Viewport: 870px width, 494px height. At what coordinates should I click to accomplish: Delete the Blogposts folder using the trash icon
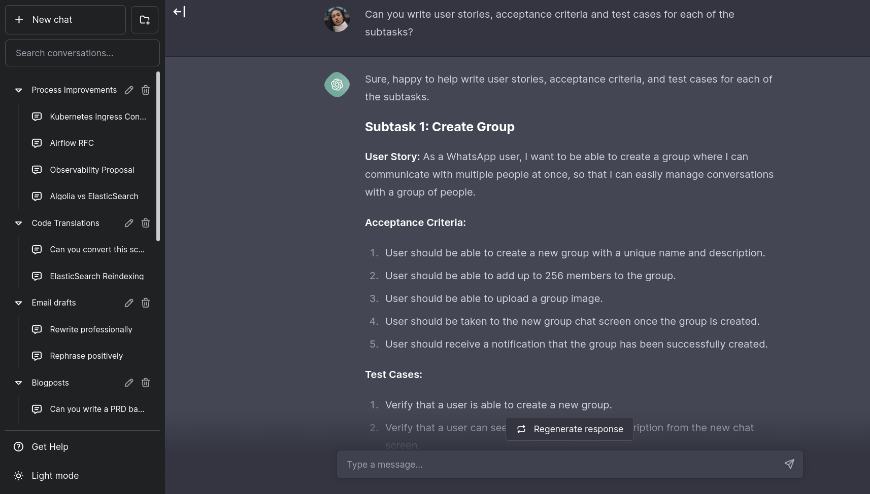(x=146, y=383)
